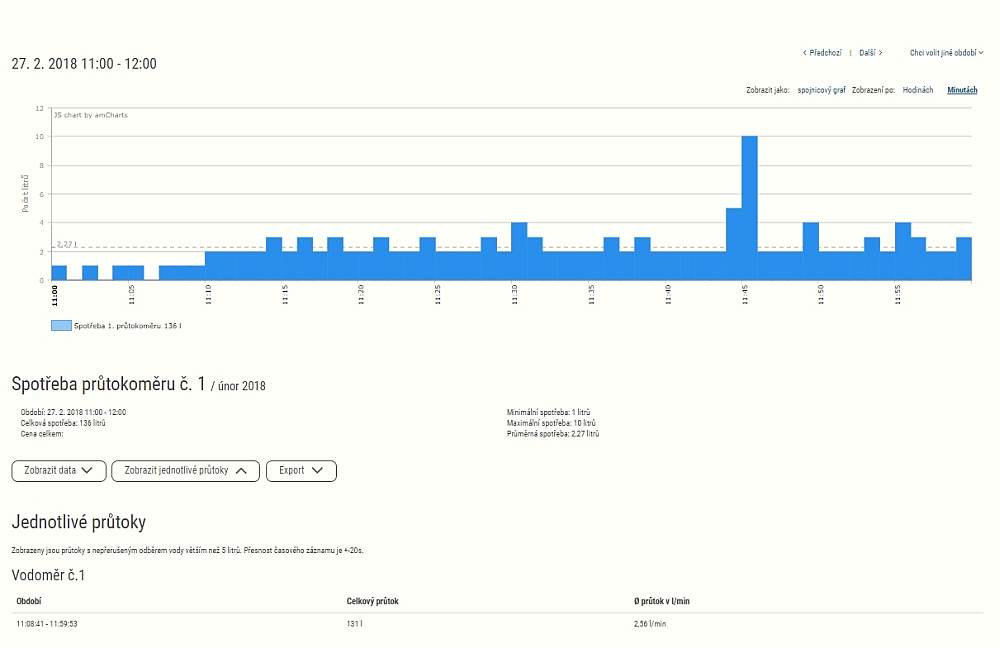Click the last bar at chart's right end

964,258
